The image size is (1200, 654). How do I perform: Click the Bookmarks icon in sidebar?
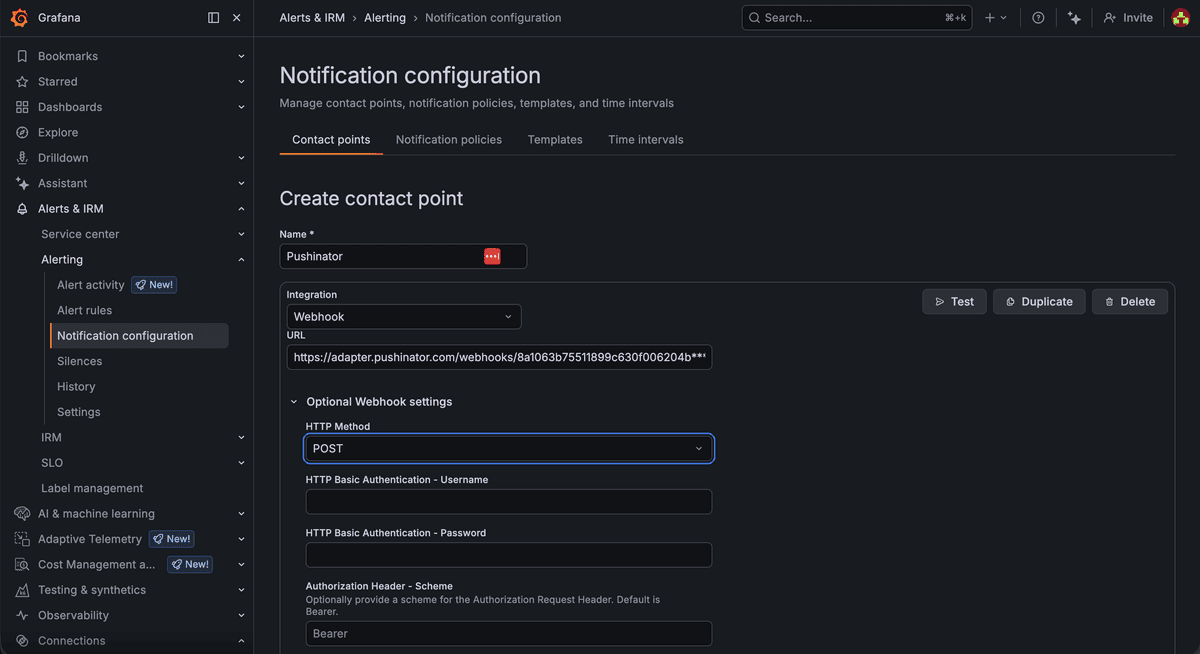click(22, 56)
